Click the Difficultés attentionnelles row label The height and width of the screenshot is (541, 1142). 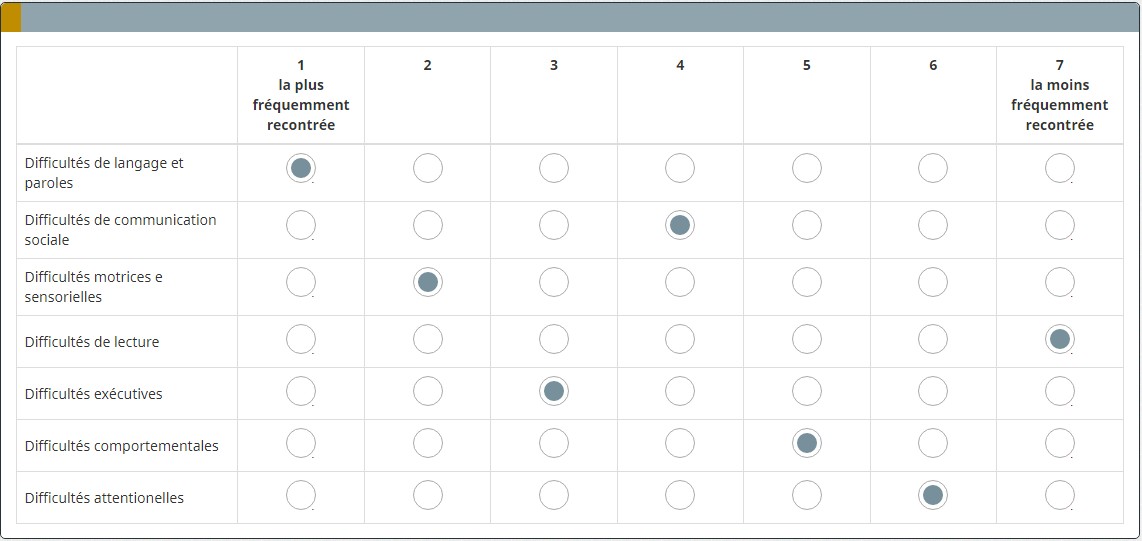coord(104,498)
